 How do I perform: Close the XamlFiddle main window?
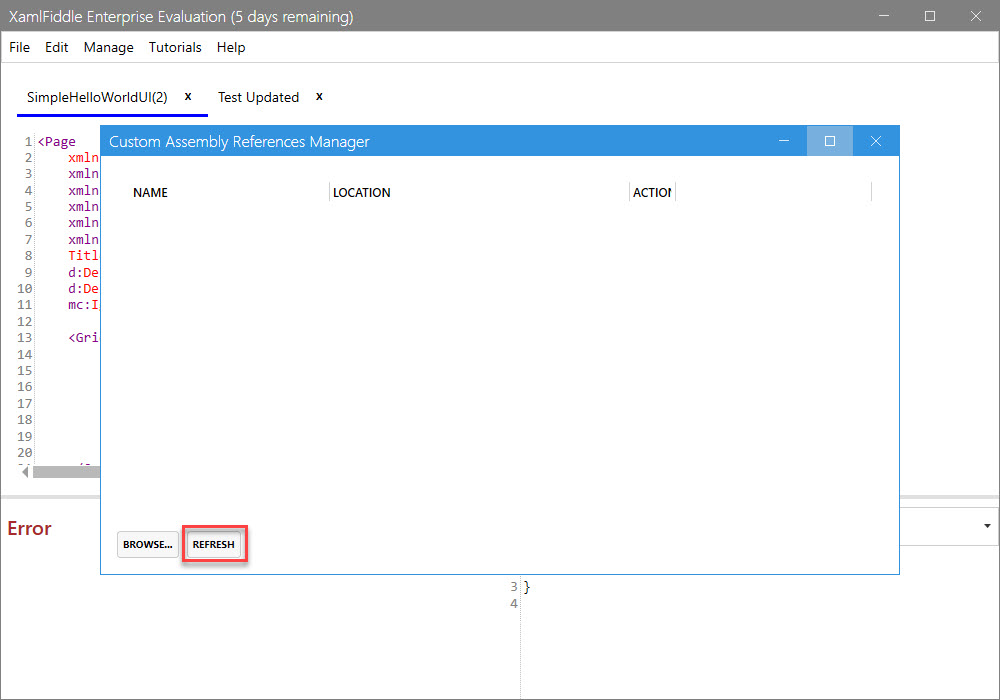pyautogui.click(x=976, y=16)
